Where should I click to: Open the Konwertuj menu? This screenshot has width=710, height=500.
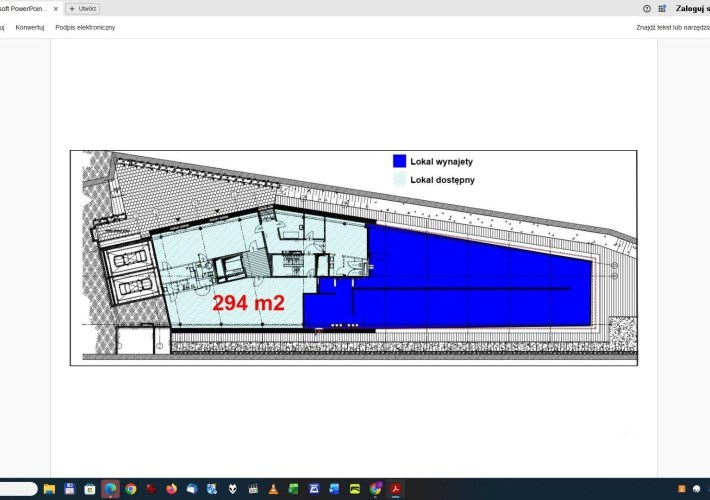30,27
